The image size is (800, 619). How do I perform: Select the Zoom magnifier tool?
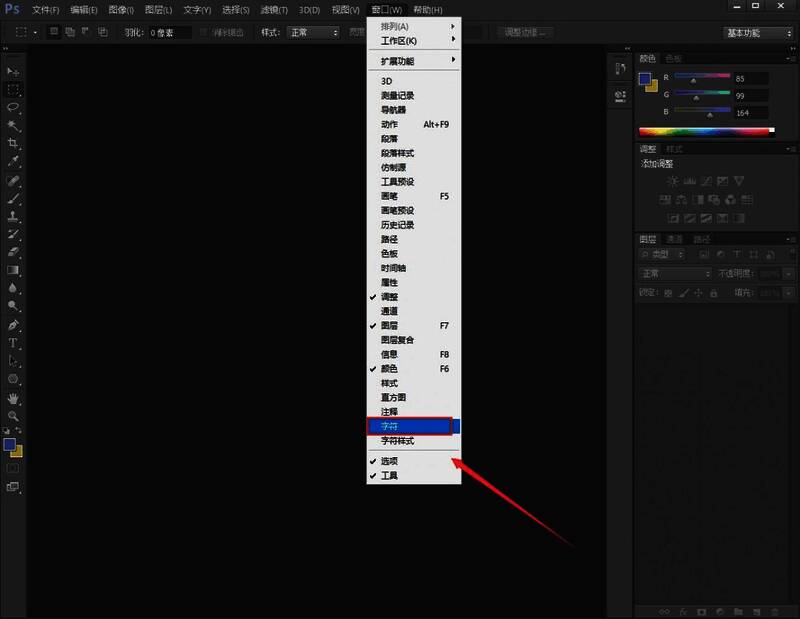point(14,415)
